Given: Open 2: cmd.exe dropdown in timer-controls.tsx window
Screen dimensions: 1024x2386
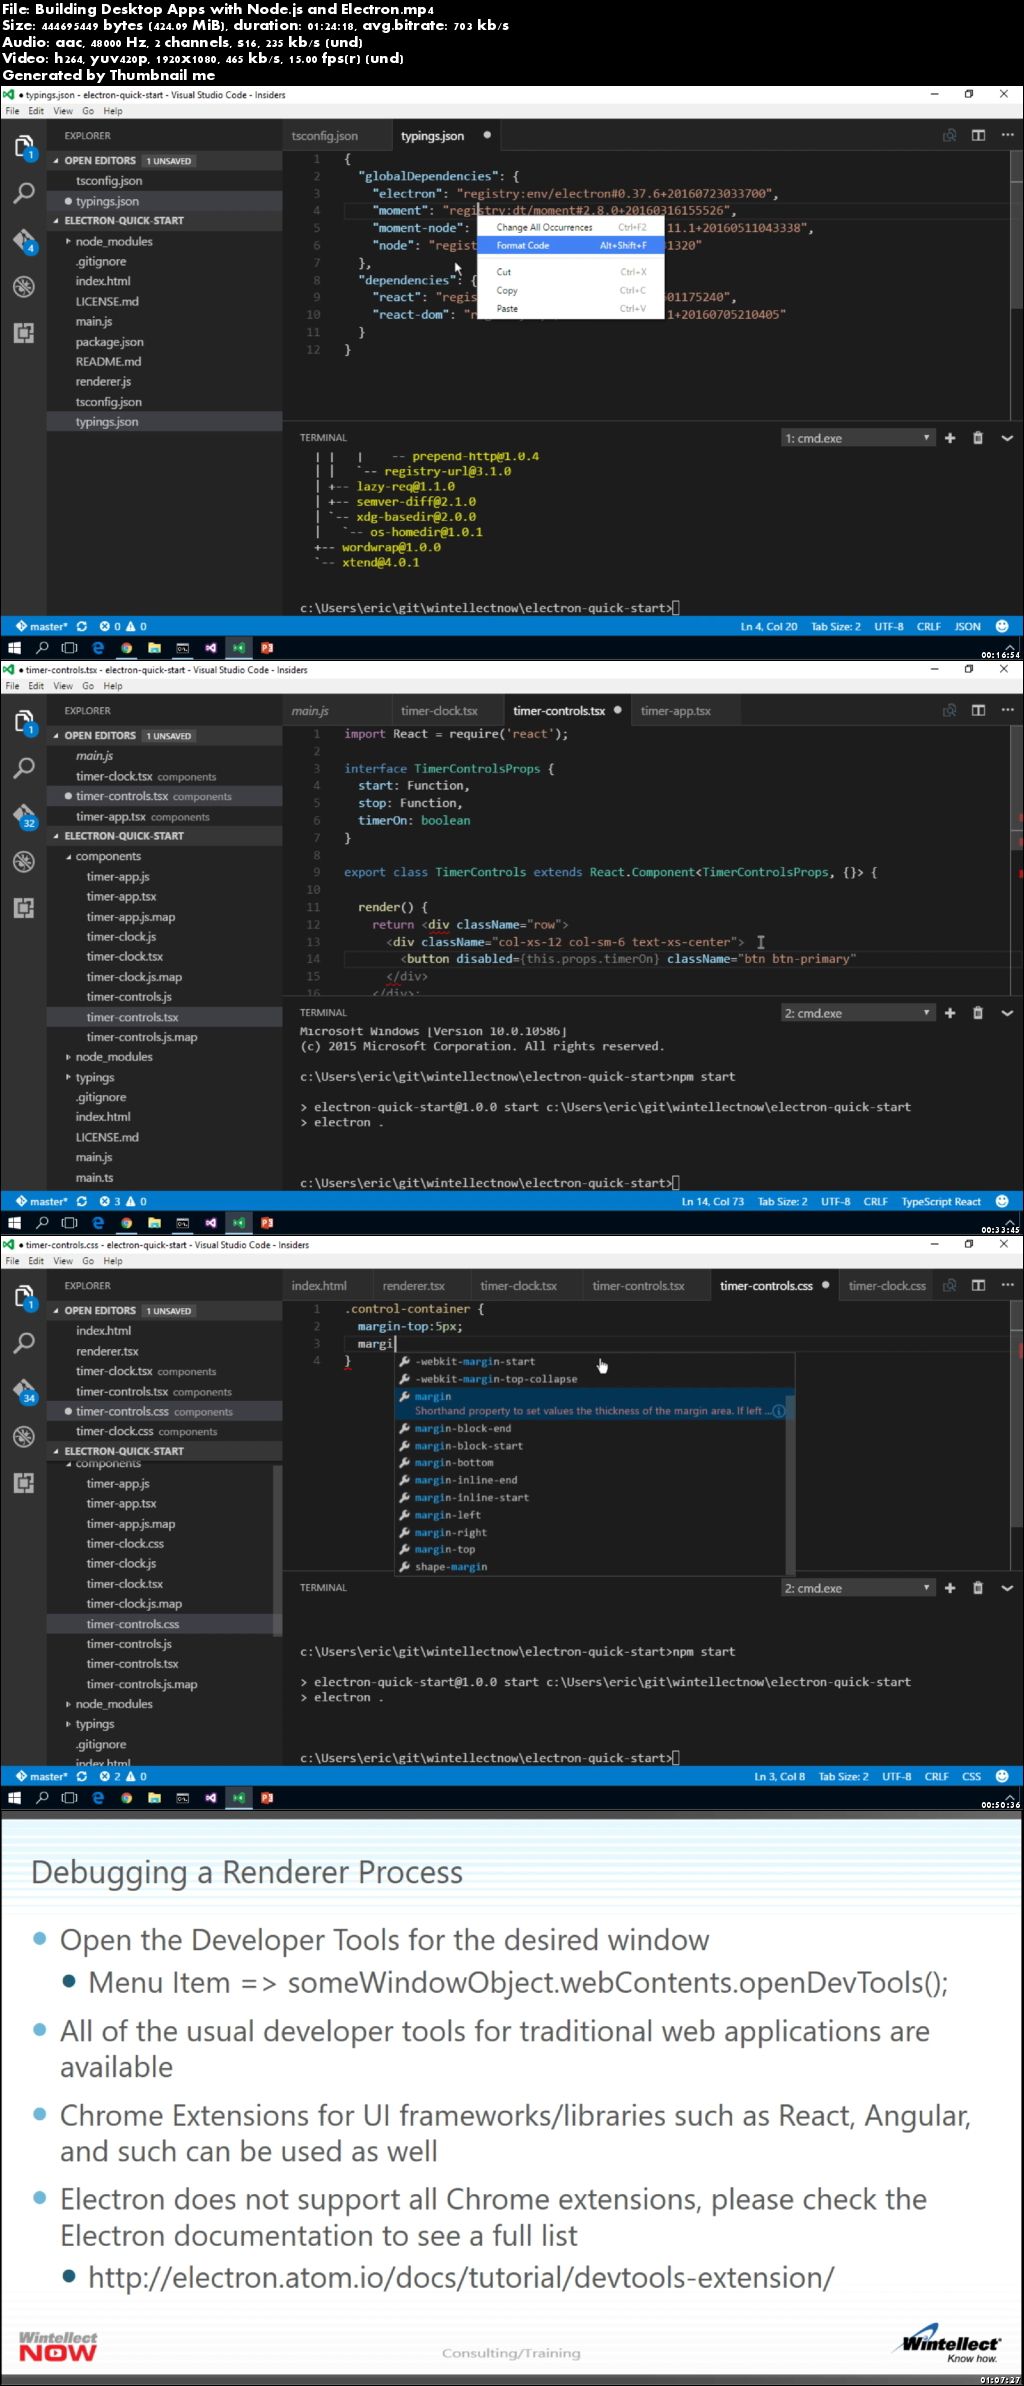Looking at the screenshot, I should (x=857, y=1013).
